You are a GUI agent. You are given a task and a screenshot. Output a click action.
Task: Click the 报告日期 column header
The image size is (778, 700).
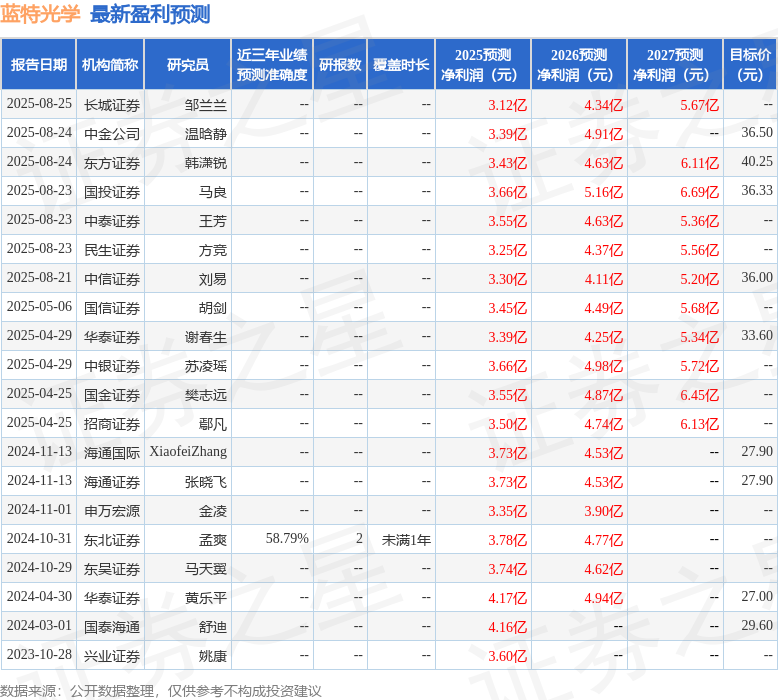pos(39,64)
